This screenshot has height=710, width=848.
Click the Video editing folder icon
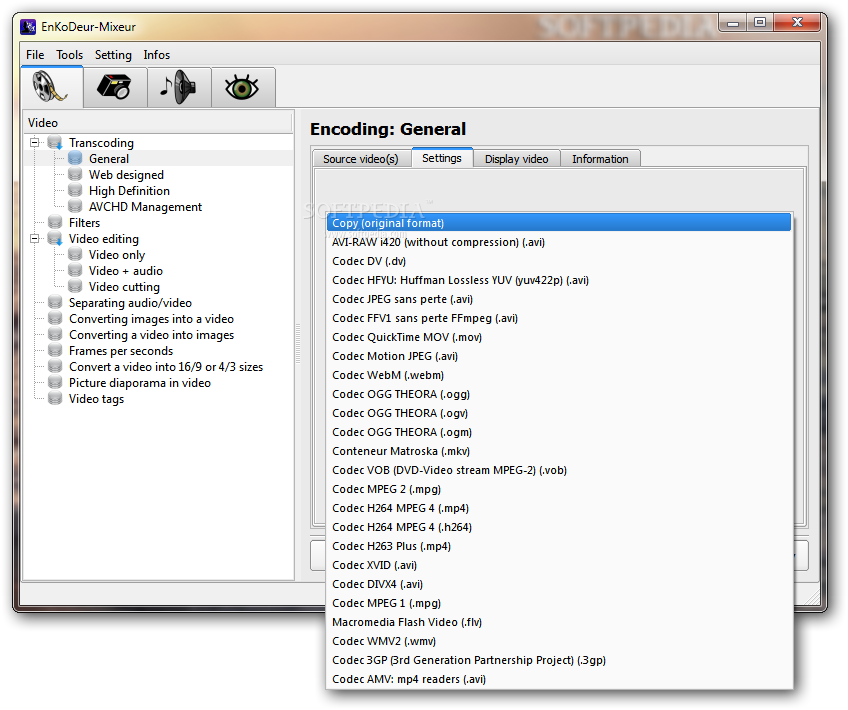[x=55, y=238]
